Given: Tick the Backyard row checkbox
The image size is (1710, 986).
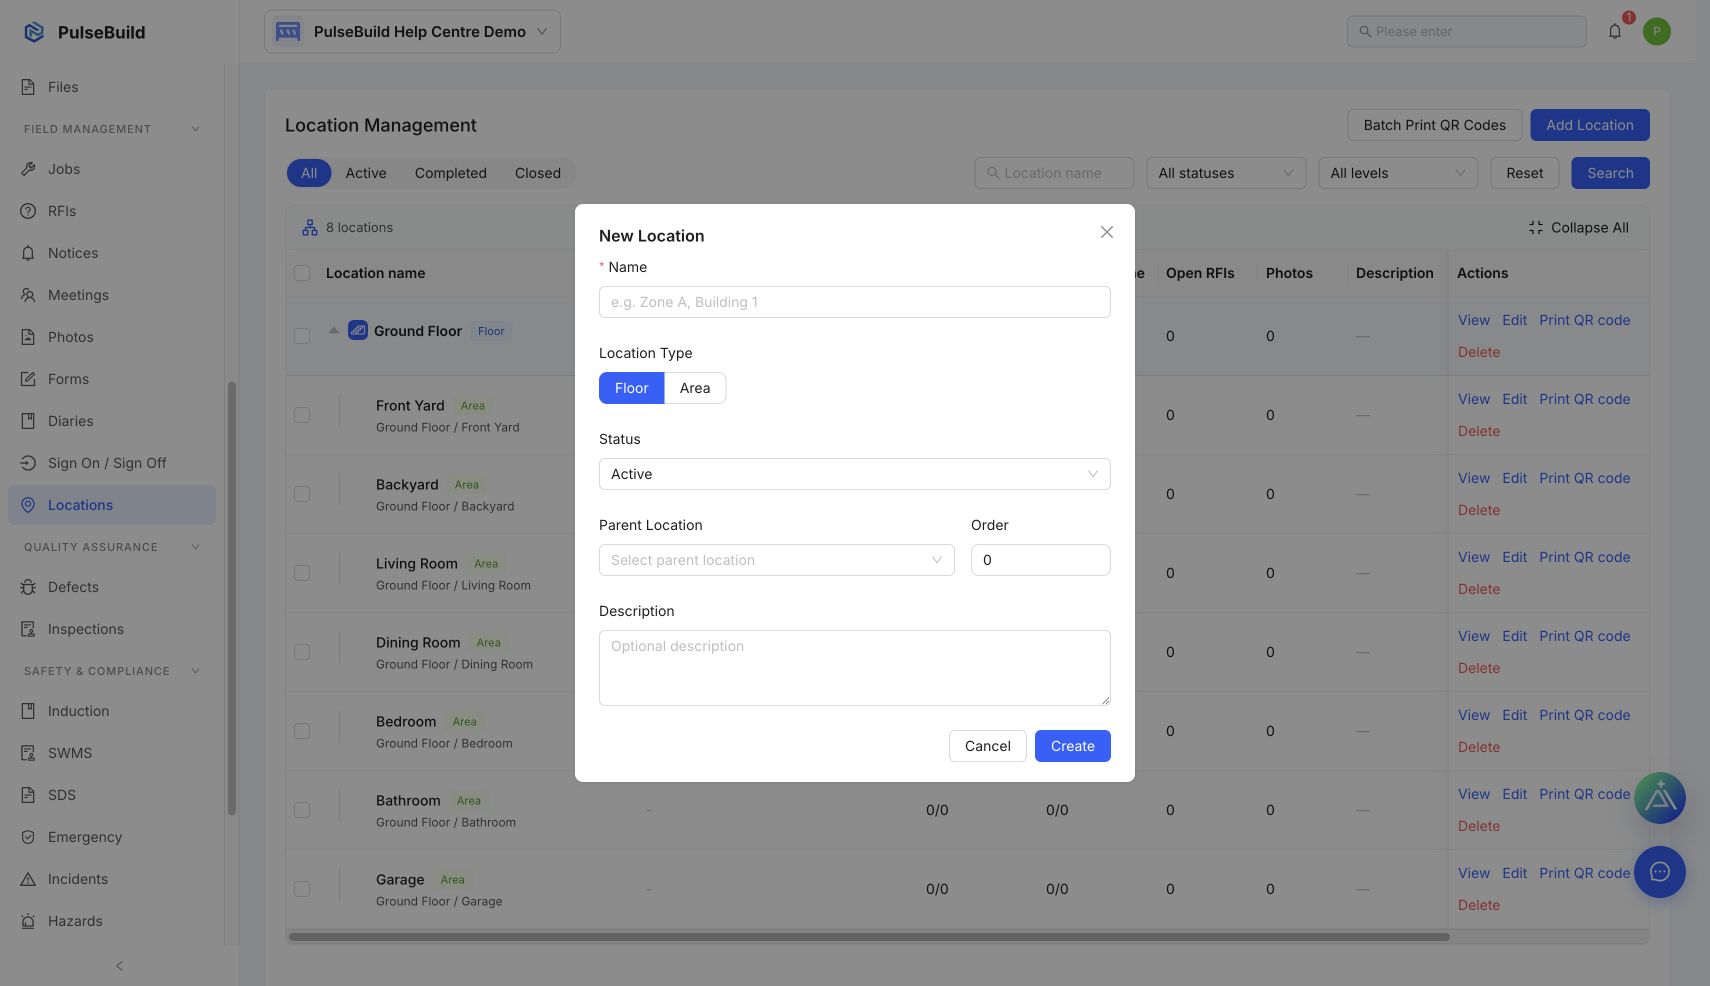Looking at the screenshot, I should point(302,494).
